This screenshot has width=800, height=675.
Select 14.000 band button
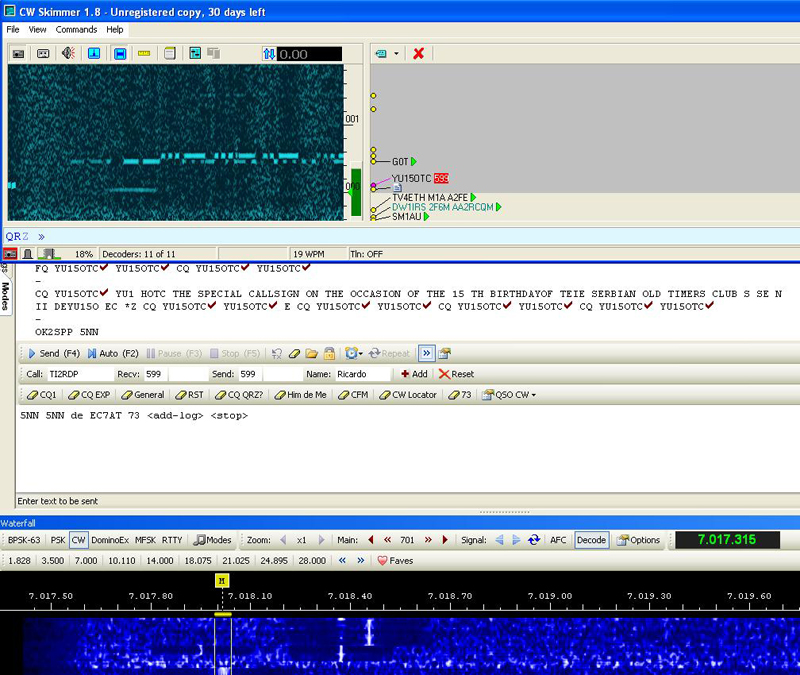(160, 561)
